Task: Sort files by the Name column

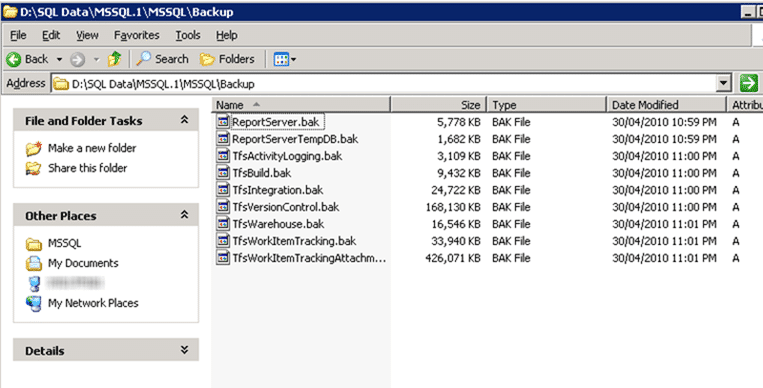Action: [301, 105]
